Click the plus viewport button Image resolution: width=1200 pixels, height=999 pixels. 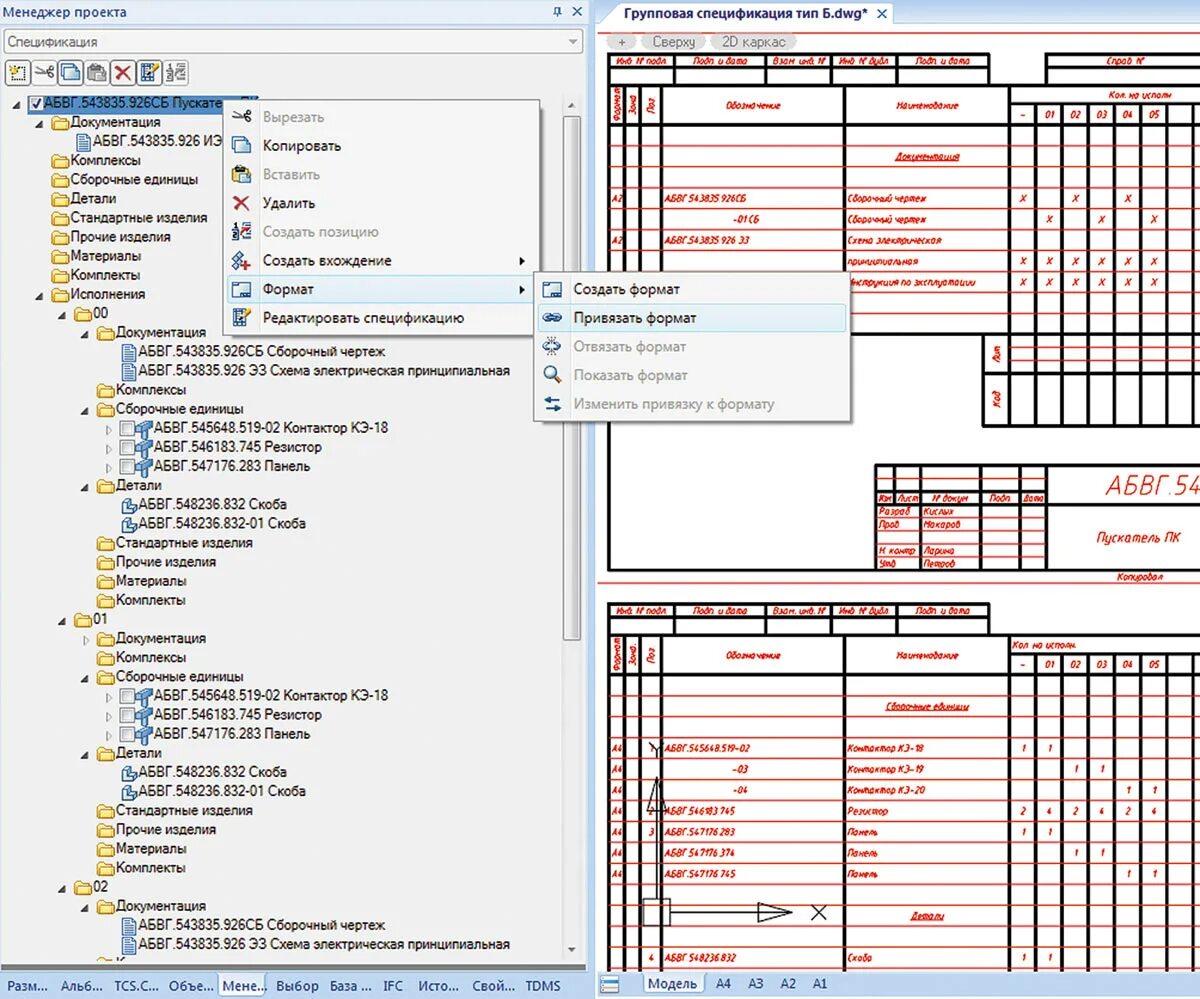click(x=622, y=42)
